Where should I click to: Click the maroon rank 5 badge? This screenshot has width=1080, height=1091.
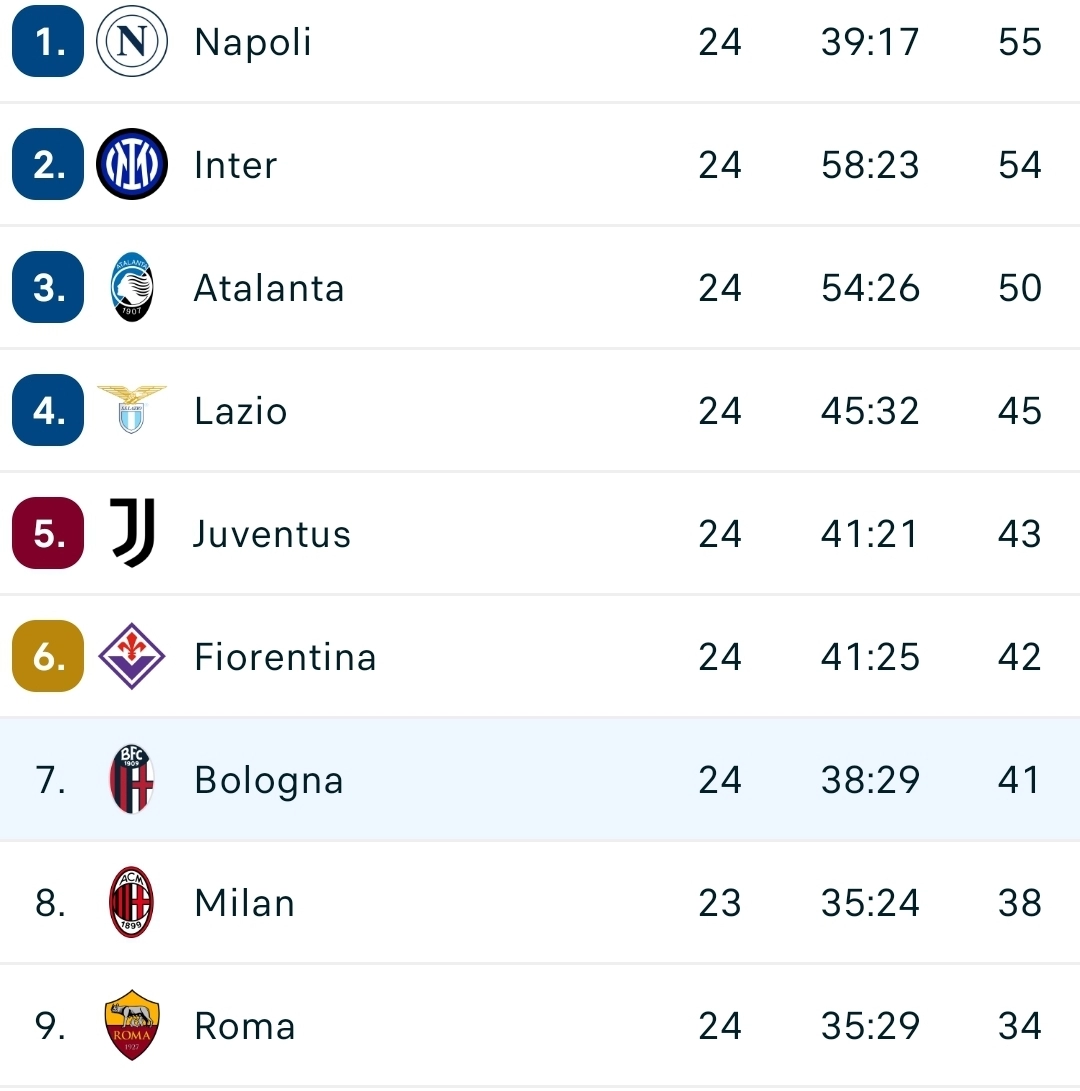pos(48,533)
